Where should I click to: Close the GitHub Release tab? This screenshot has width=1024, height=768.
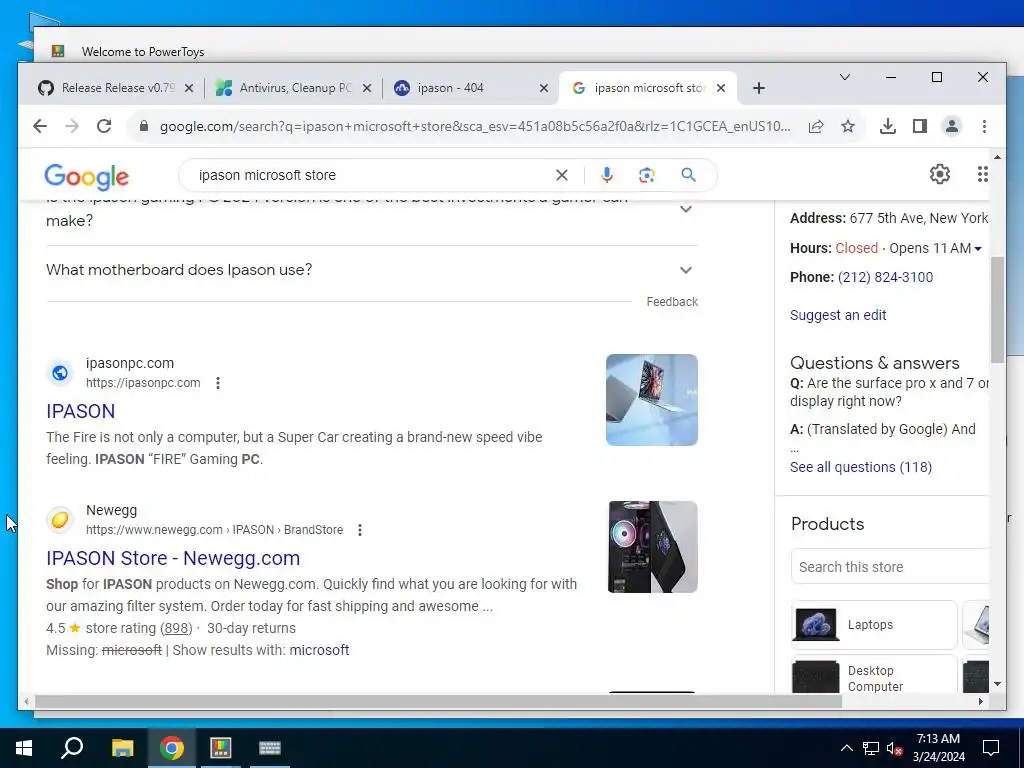pyautogui.click(x=189, y=88)
